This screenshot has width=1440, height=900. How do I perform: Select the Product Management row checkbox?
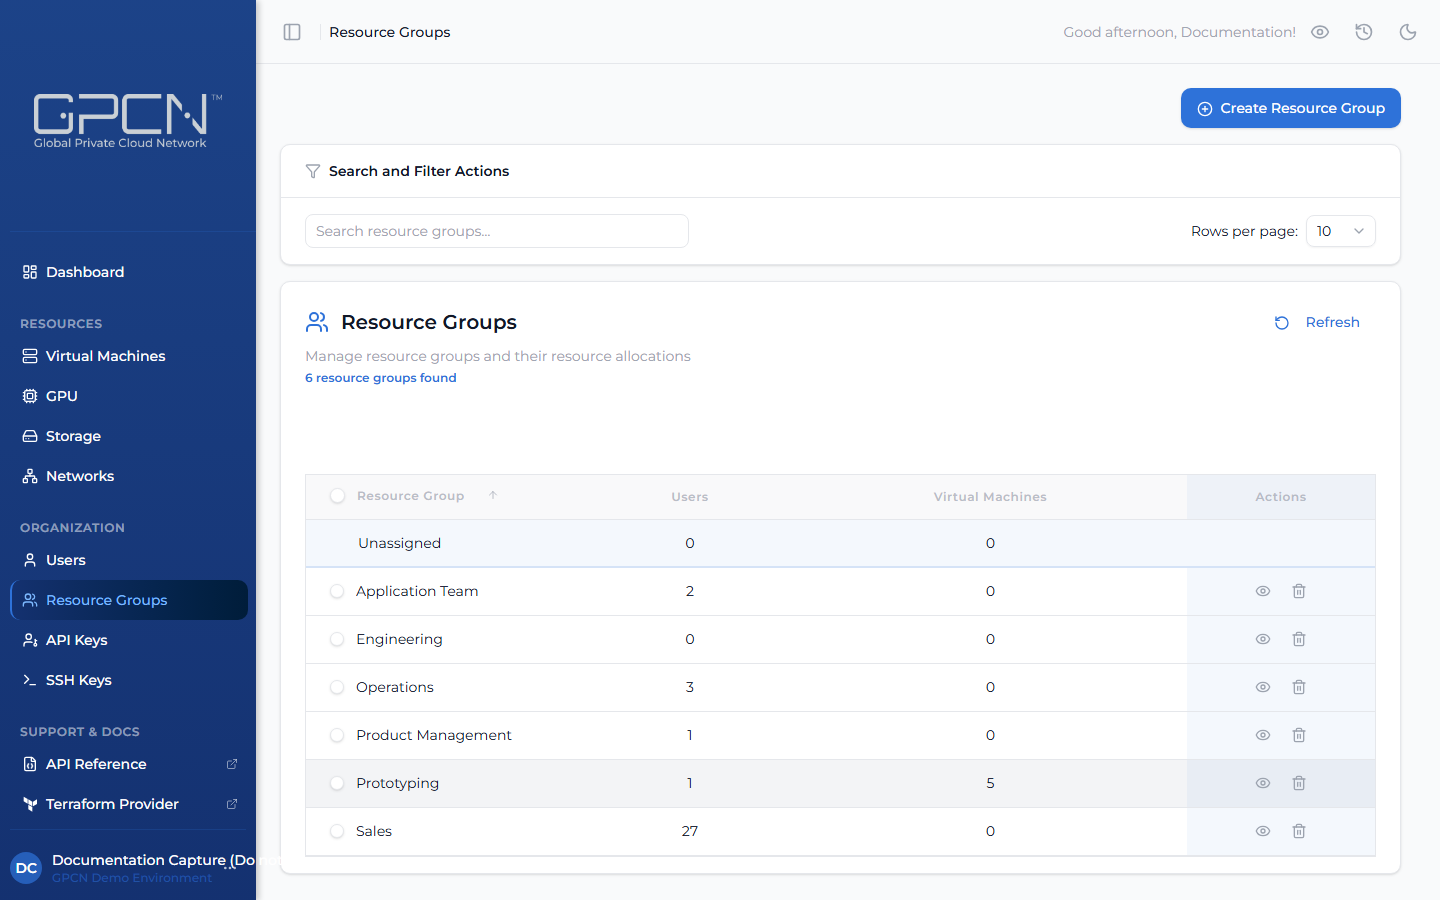pyautogui.click(x=337, y=736)
